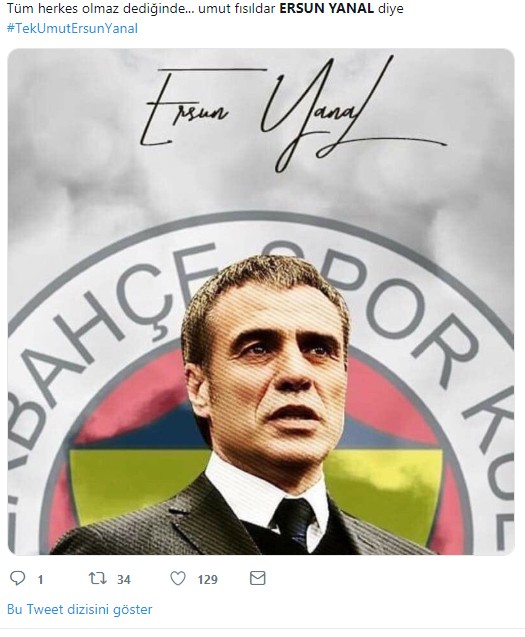
Task: Click the word fısıldar in the tweet text
Action: pos(256,9)
